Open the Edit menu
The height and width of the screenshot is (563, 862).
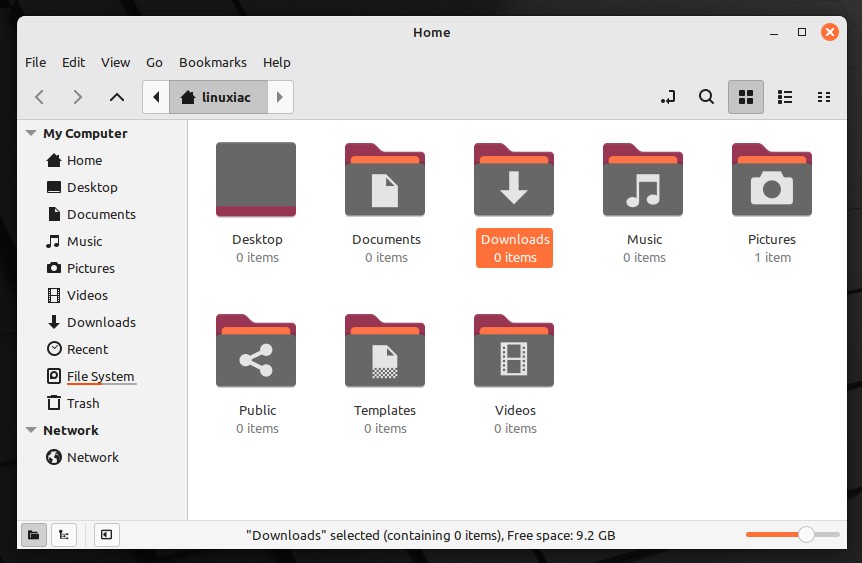[x=73, y=63]
